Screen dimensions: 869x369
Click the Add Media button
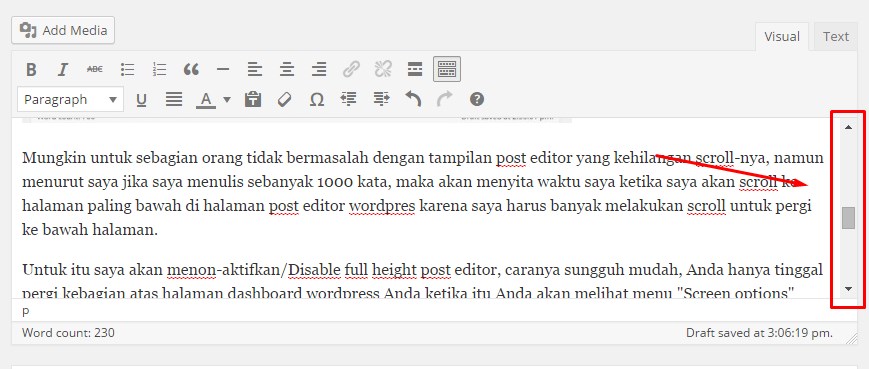point(63,30)
